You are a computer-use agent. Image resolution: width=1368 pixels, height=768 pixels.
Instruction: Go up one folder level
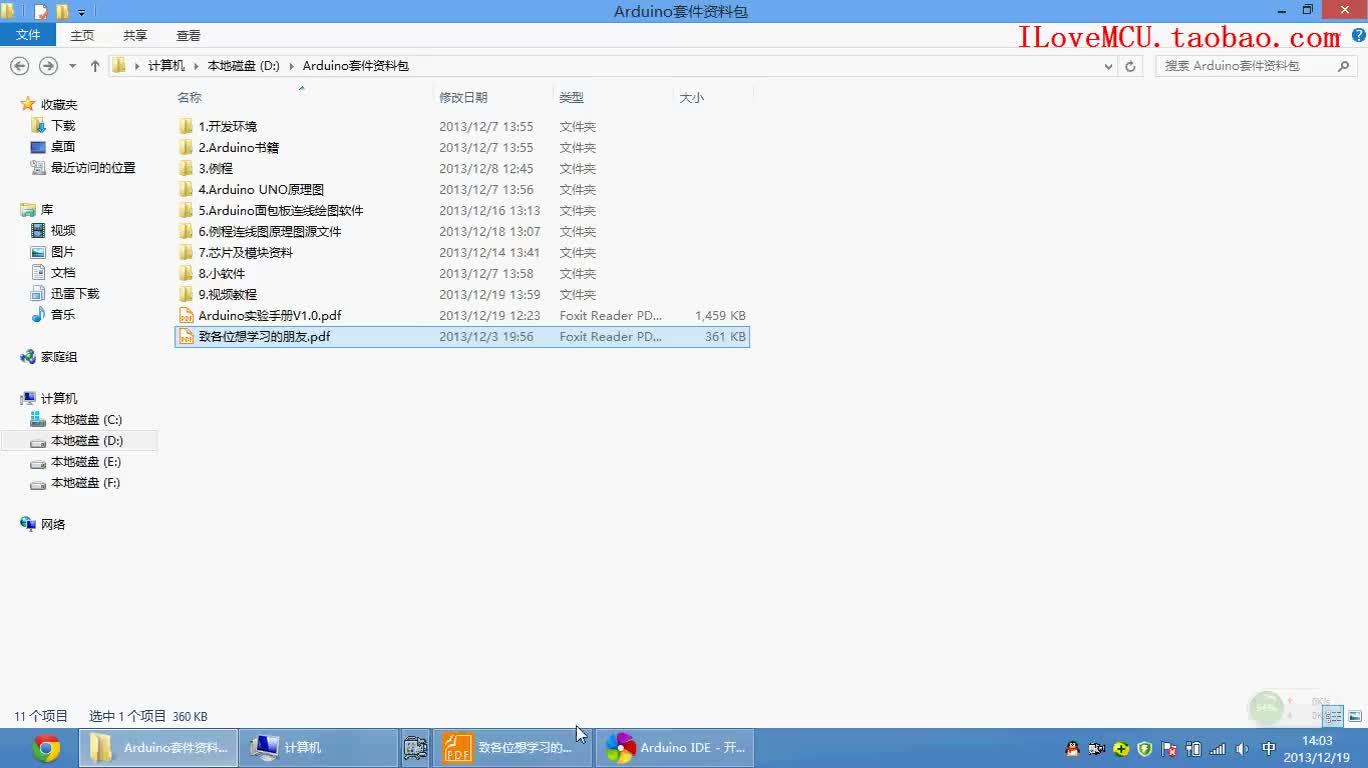click(x=95, y=66)
